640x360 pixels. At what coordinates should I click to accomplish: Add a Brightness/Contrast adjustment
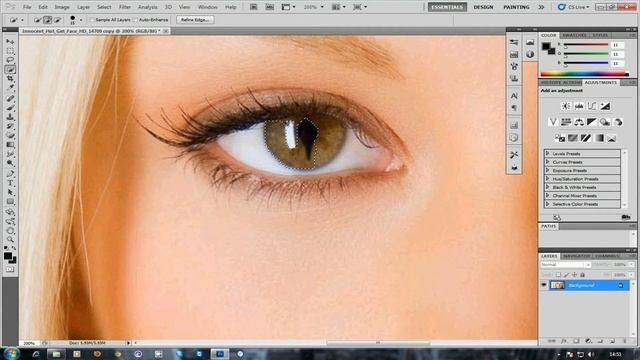click(x=566, y=106)
